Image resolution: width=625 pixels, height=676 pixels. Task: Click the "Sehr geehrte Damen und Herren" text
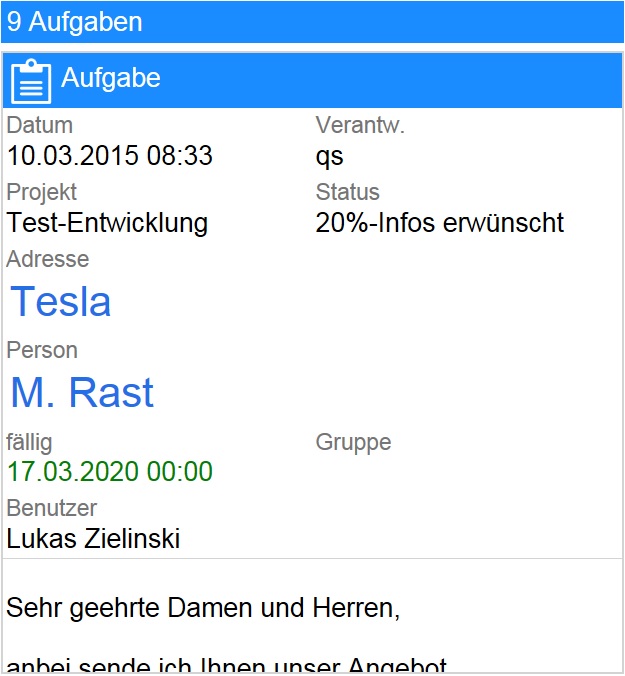pos(203,607)
